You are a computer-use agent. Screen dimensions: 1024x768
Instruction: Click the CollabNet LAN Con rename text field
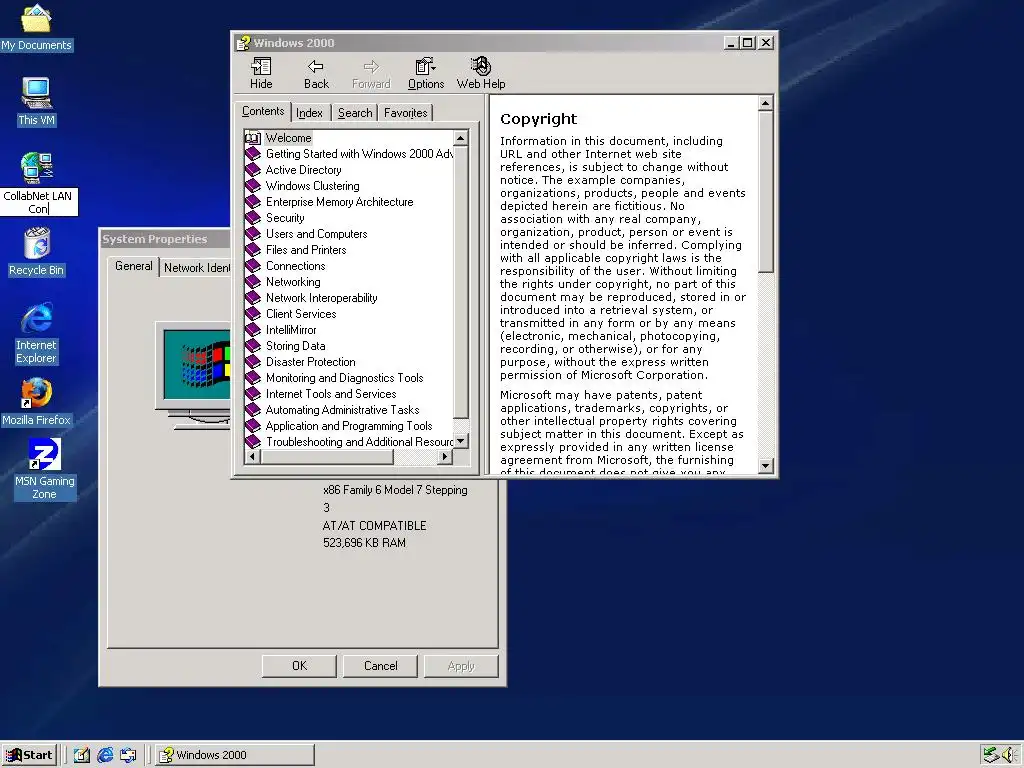point(39,202)
